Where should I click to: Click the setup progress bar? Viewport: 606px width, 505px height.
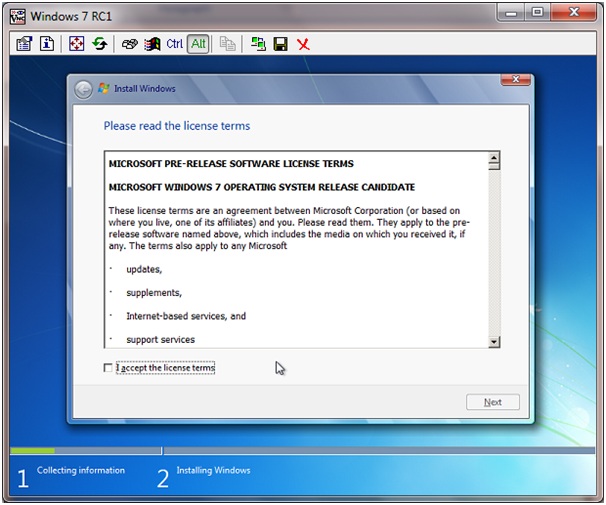point(303,451)
